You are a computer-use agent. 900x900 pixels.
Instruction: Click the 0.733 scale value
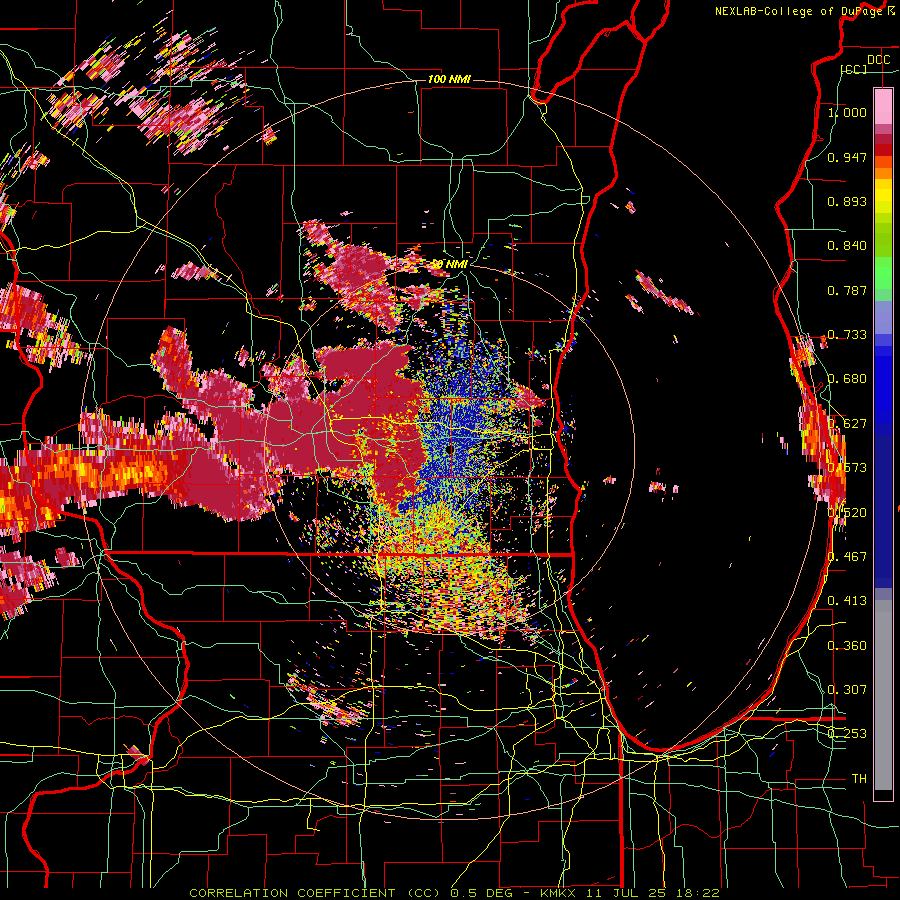(847, 335)
